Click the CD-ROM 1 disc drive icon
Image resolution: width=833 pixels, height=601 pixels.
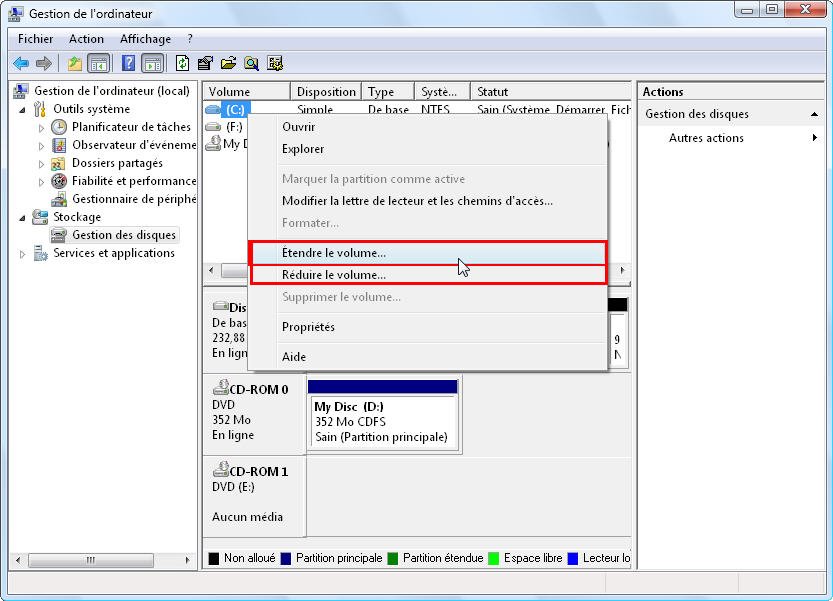point(220,469)
